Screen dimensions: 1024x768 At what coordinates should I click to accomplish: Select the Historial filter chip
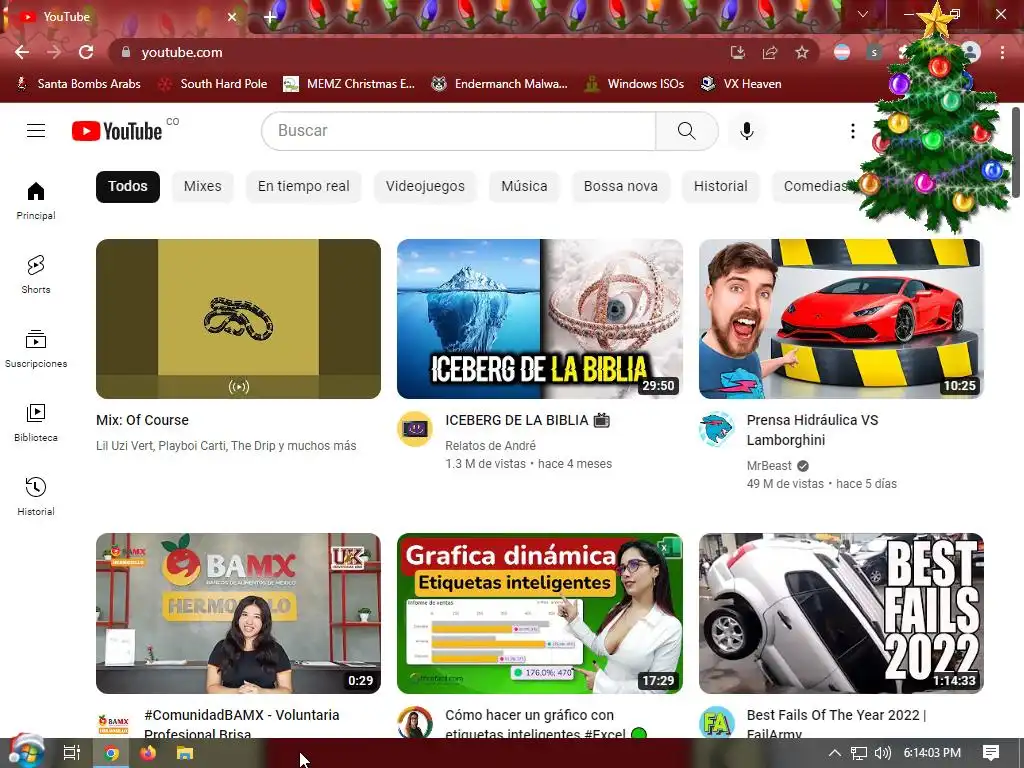[720, 187]
